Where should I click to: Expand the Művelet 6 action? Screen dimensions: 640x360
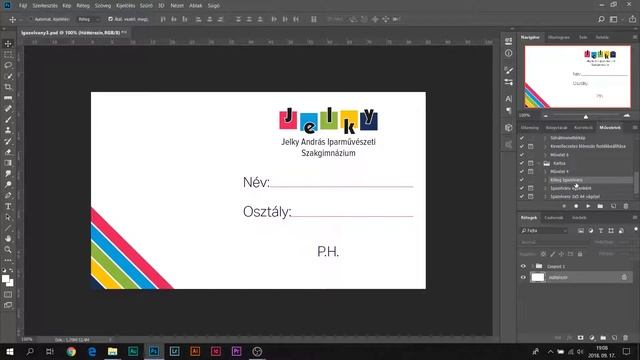click(545, 155)
